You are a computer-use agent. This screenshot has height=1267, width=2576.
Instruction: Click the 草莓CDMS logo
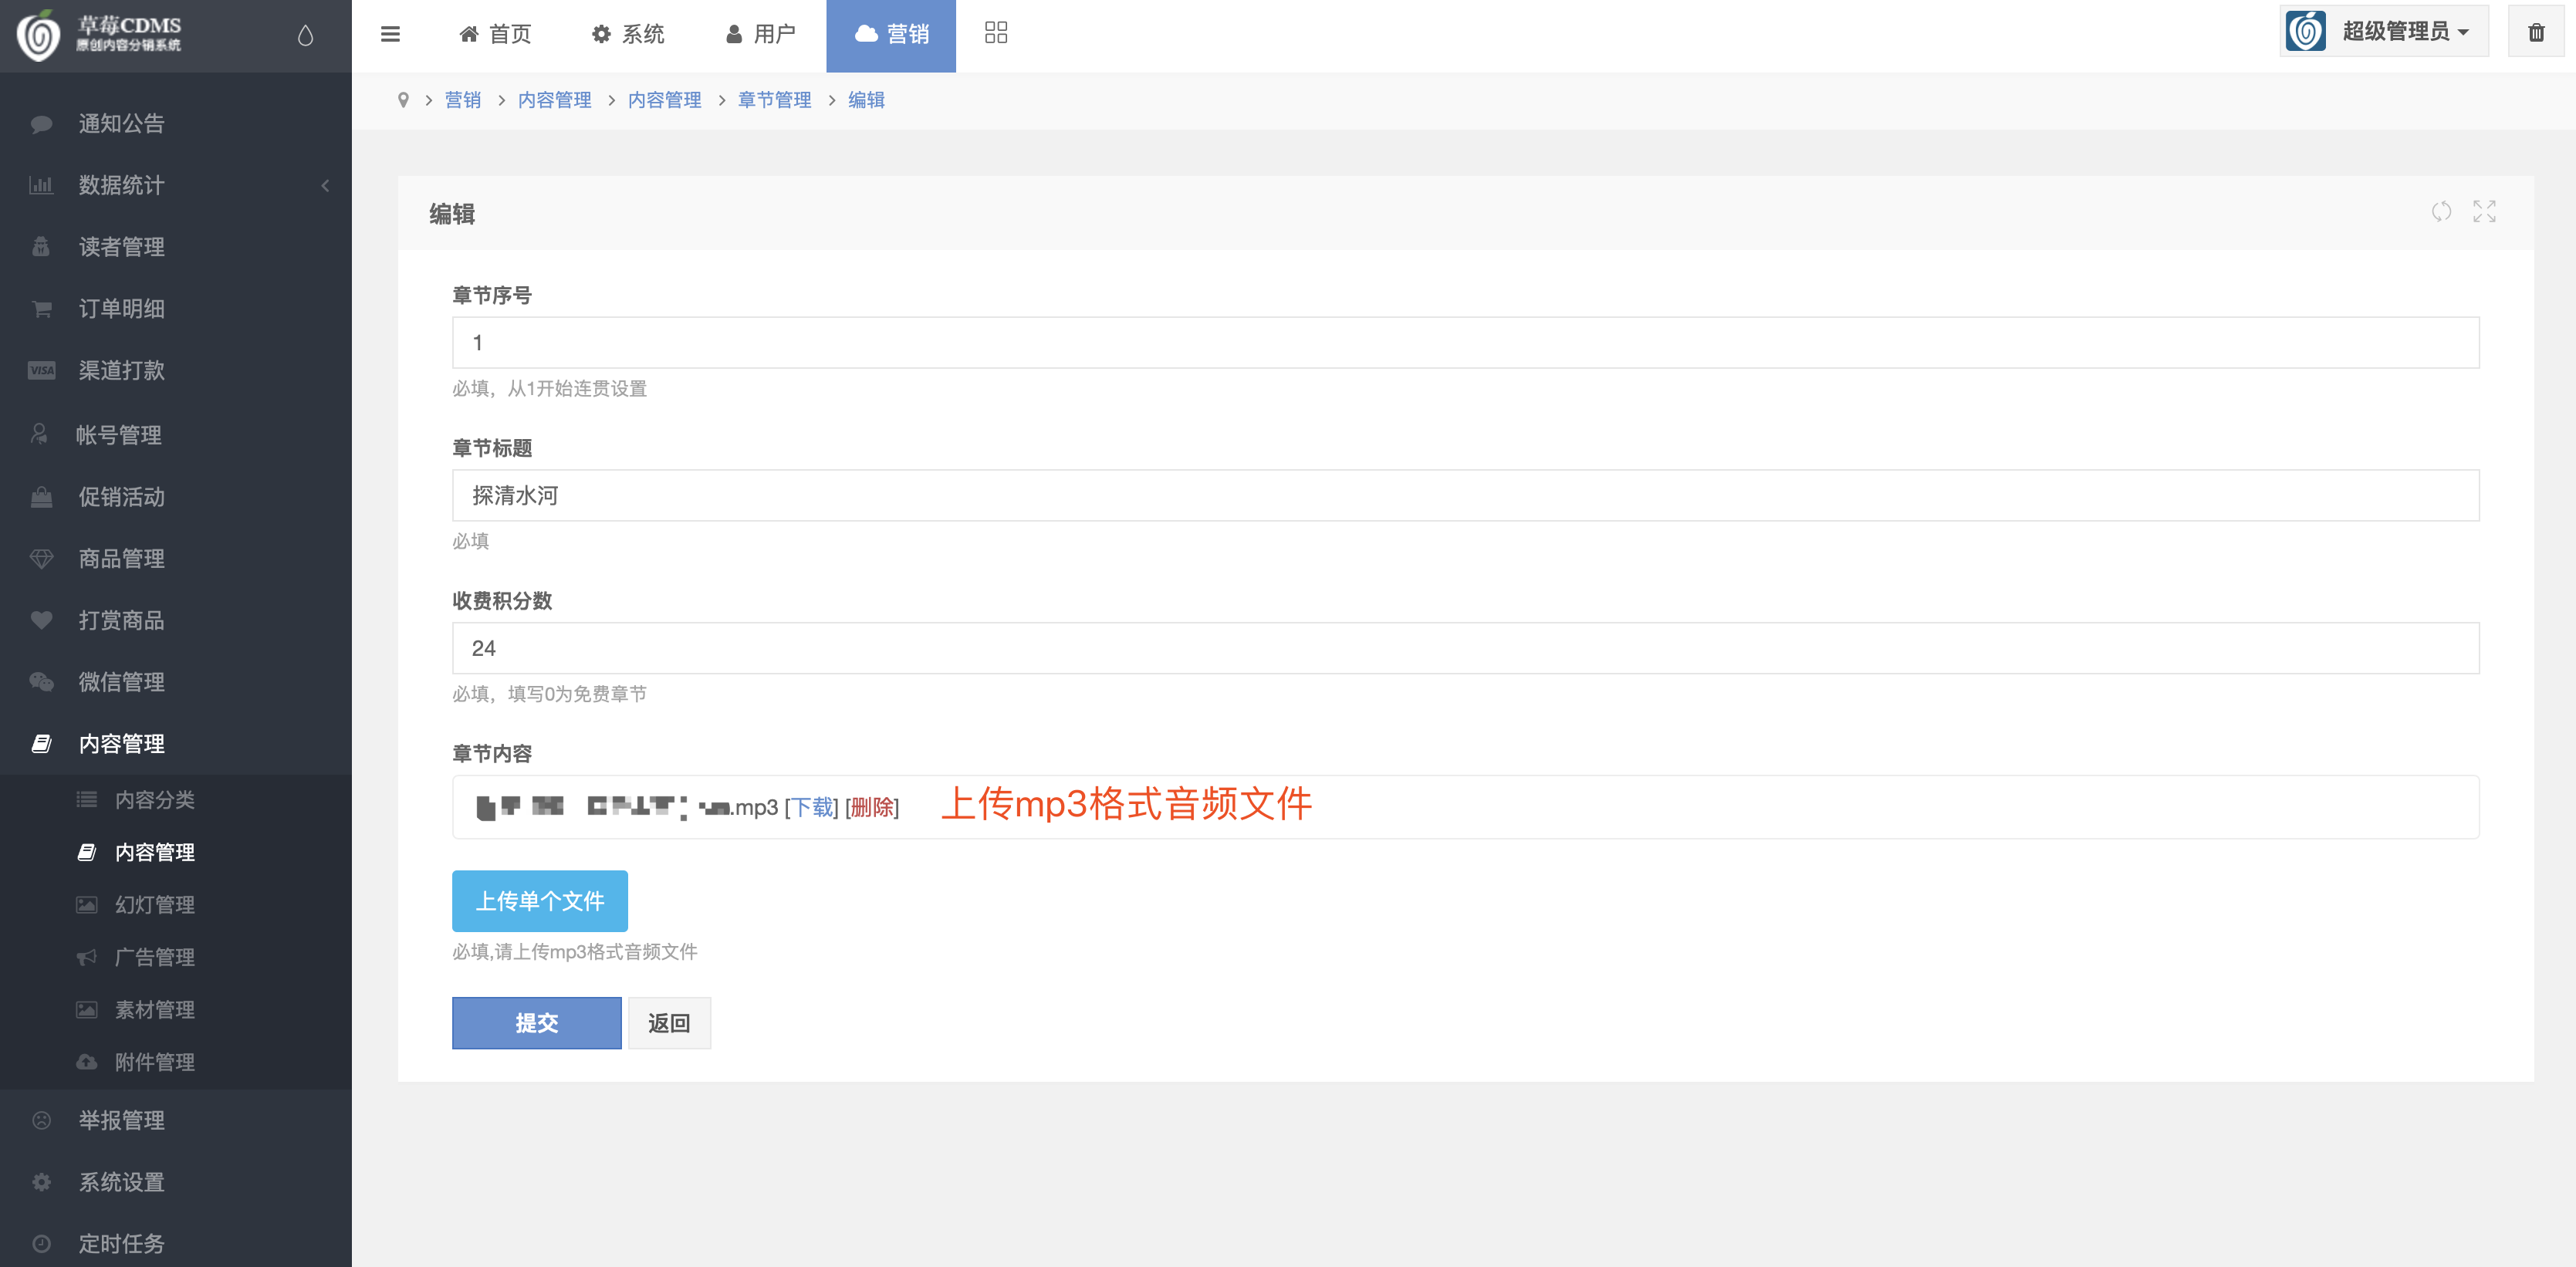(x=99, y=35)
